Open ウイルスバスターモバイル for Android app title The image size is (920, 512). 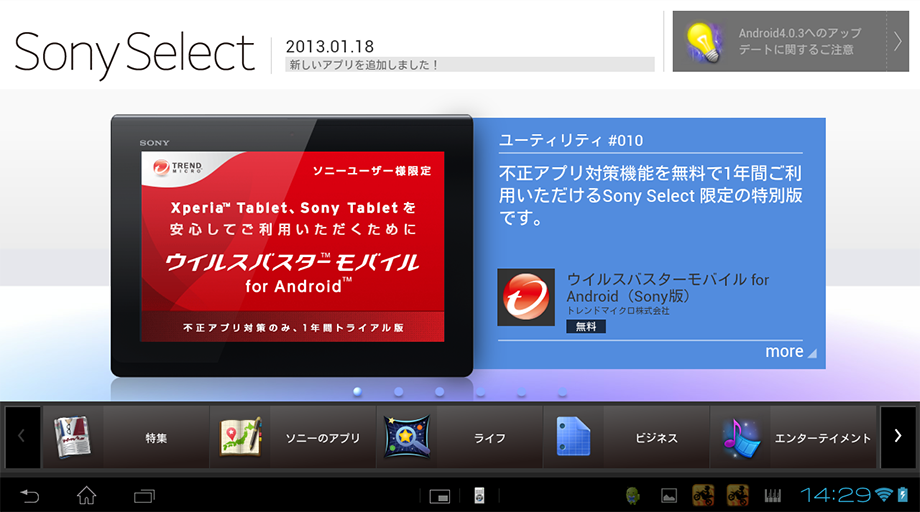668,287
